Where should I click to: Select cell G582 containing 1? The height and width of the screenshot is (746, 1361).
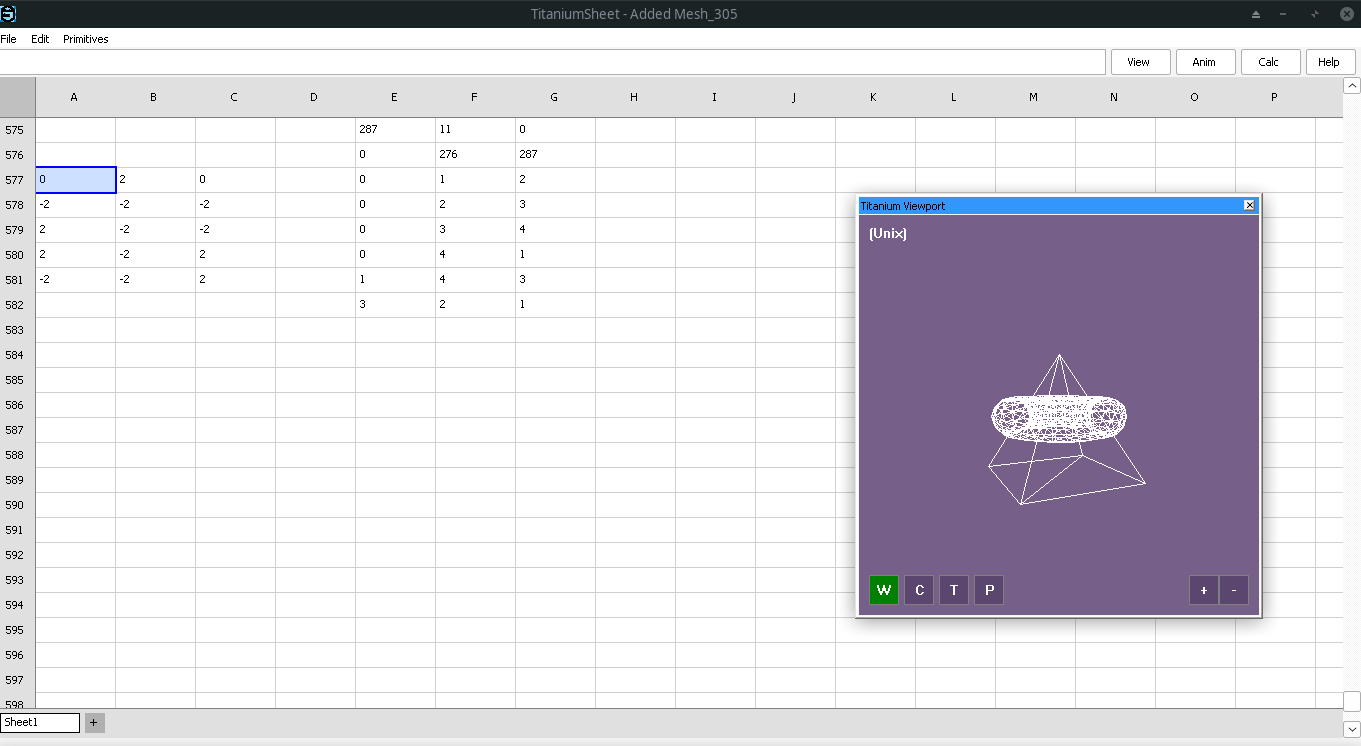[x=555, y=305]
